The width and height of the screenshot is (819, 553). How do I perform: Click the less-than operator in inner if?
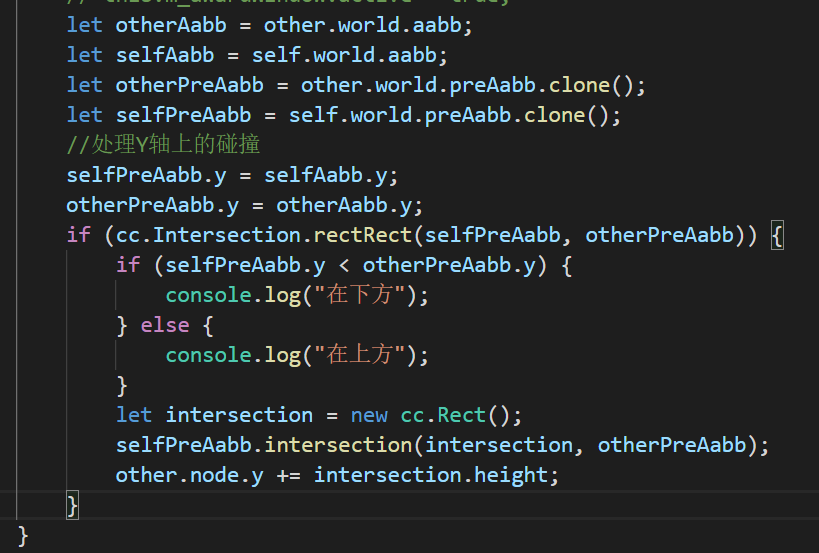(x=344, y=265)
